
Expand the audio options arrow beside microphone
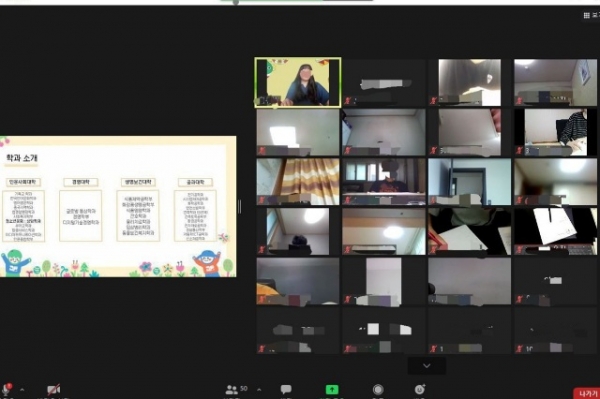22,390
